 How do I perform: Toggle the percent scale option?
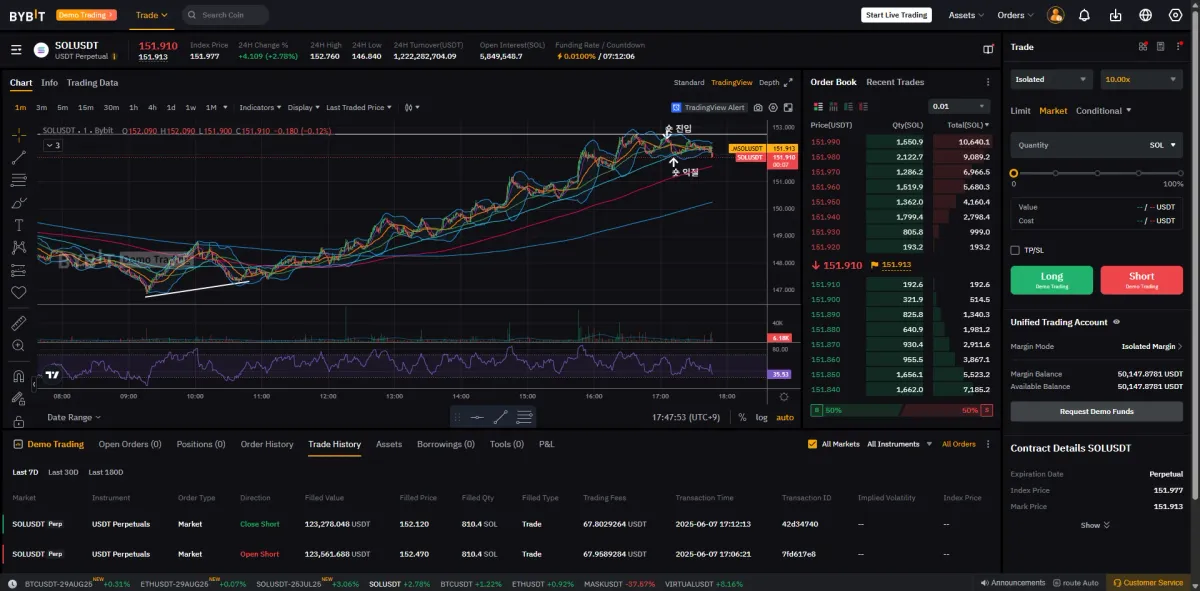click(x=742, y=417)
